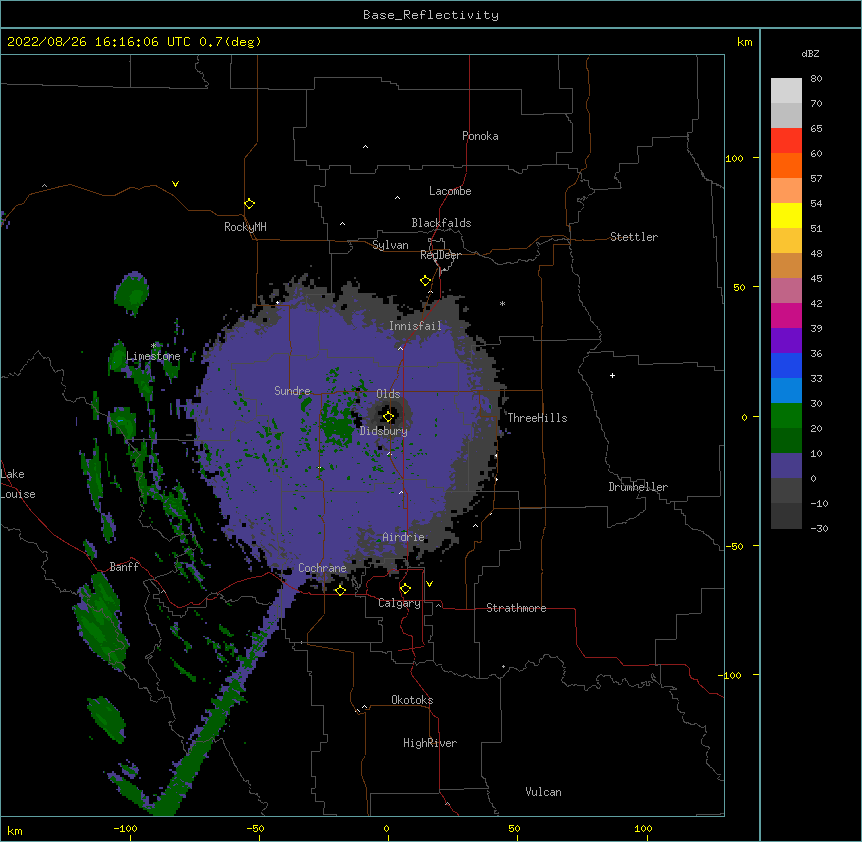The height and width of the screenshot is (842, 862).
Task: Select the Sylvan label on map
Action: pyautogui.click(x=390, y=245)
